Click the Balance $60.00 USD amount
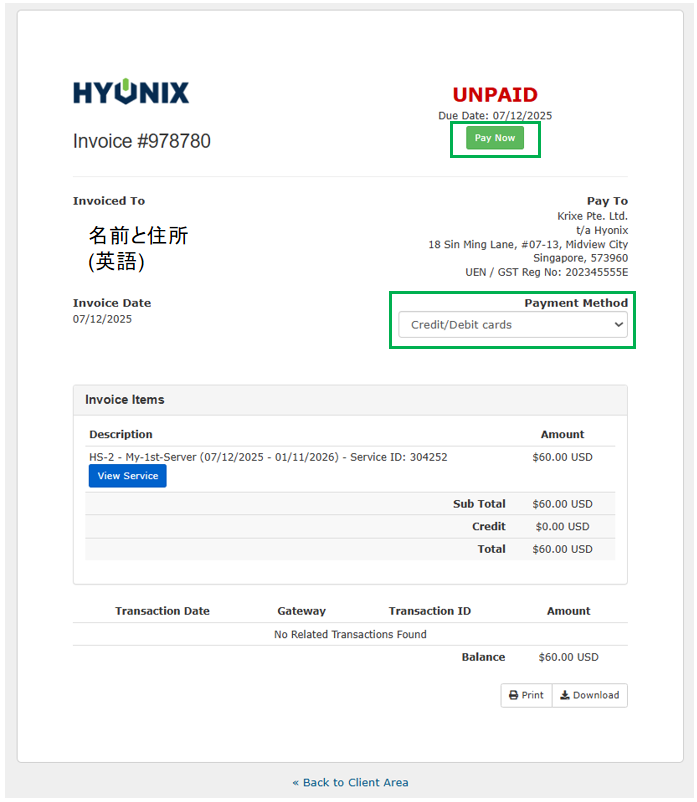Image resolution: width=697 pixels, height=802 pixels. coord(568,657)
